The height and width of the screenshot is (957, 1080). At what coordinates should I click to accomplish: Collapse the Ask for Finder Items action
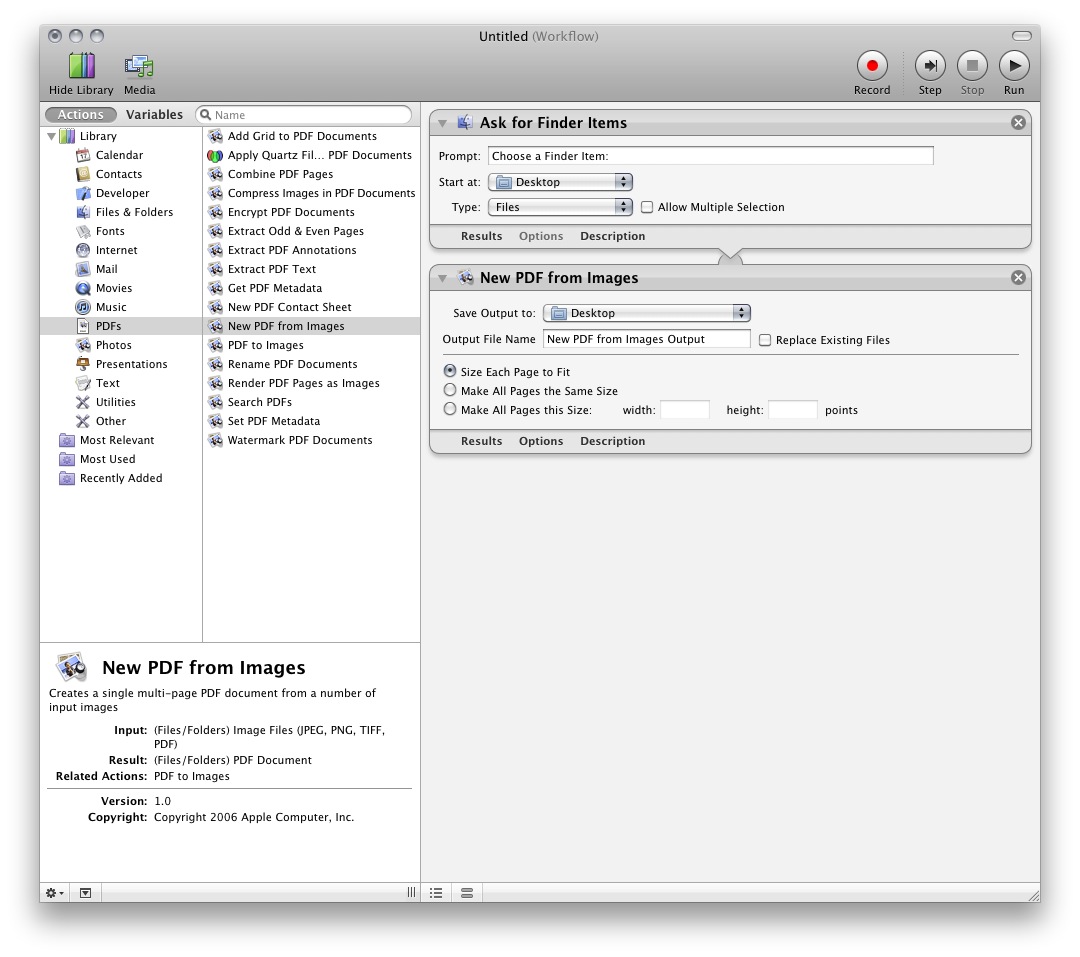443,123
